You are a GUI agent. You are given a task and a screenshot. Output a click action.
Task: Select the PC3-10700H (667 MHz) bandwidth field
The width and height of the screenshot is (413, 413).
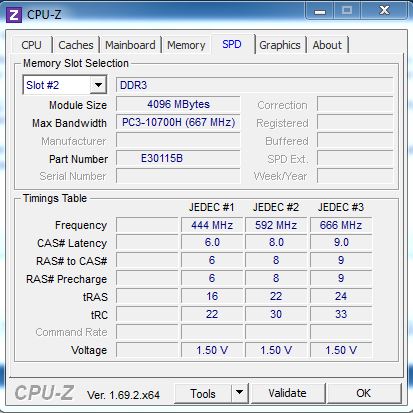click(x=178, y=122)
